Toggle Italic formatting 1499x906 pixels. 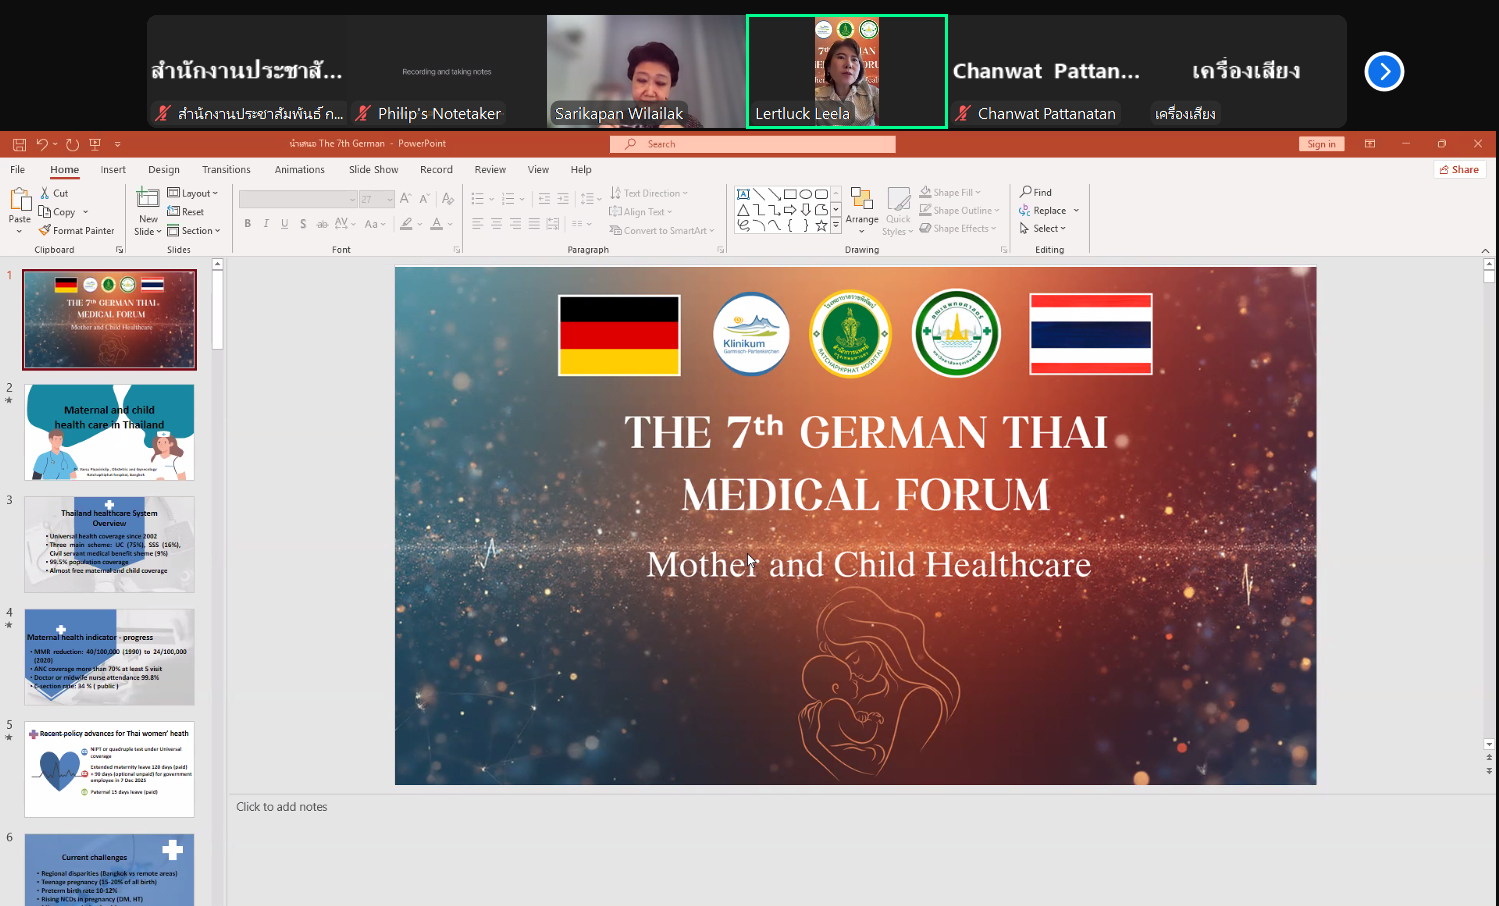[266, 224]
